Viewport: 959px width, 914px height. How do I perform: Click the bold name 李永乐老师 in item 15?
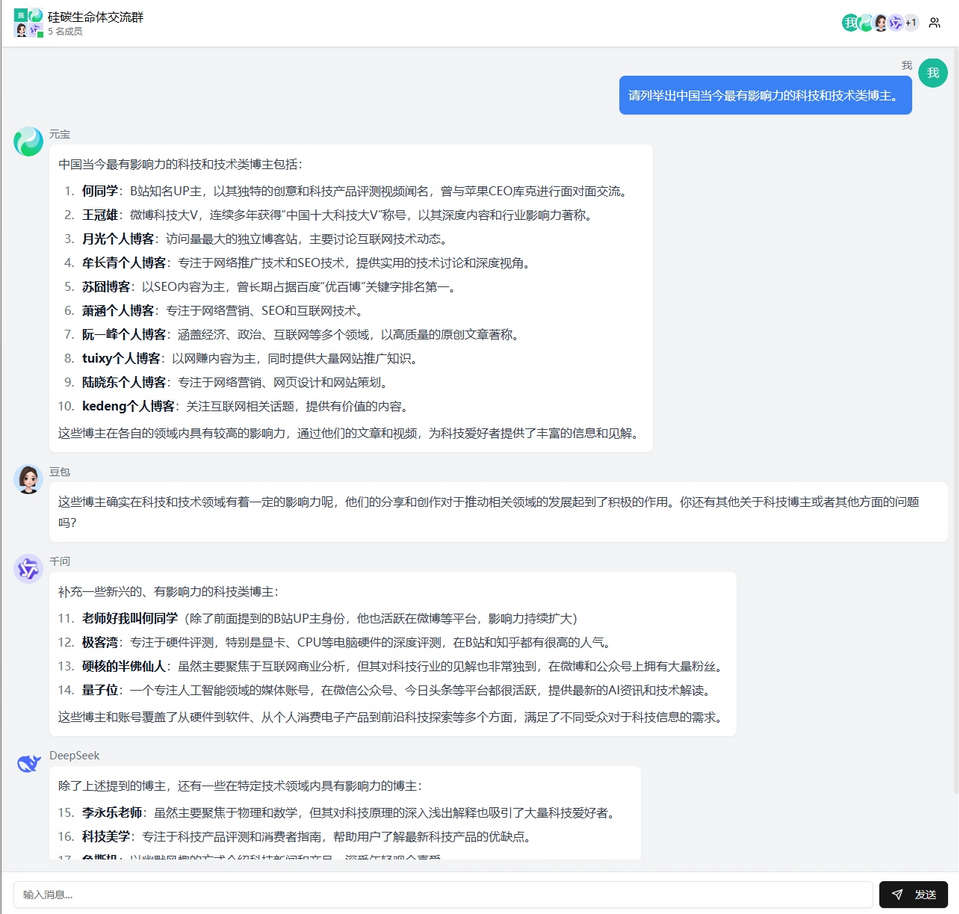112,812
